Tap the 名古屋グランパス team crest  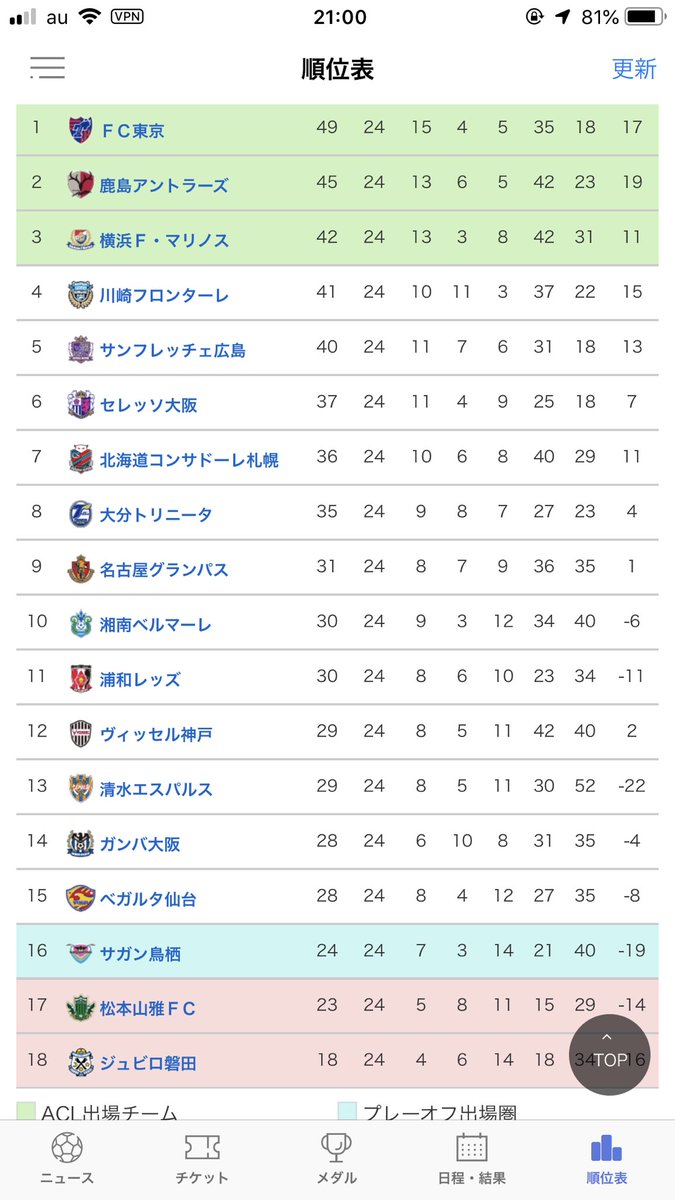tap(80, 569)
